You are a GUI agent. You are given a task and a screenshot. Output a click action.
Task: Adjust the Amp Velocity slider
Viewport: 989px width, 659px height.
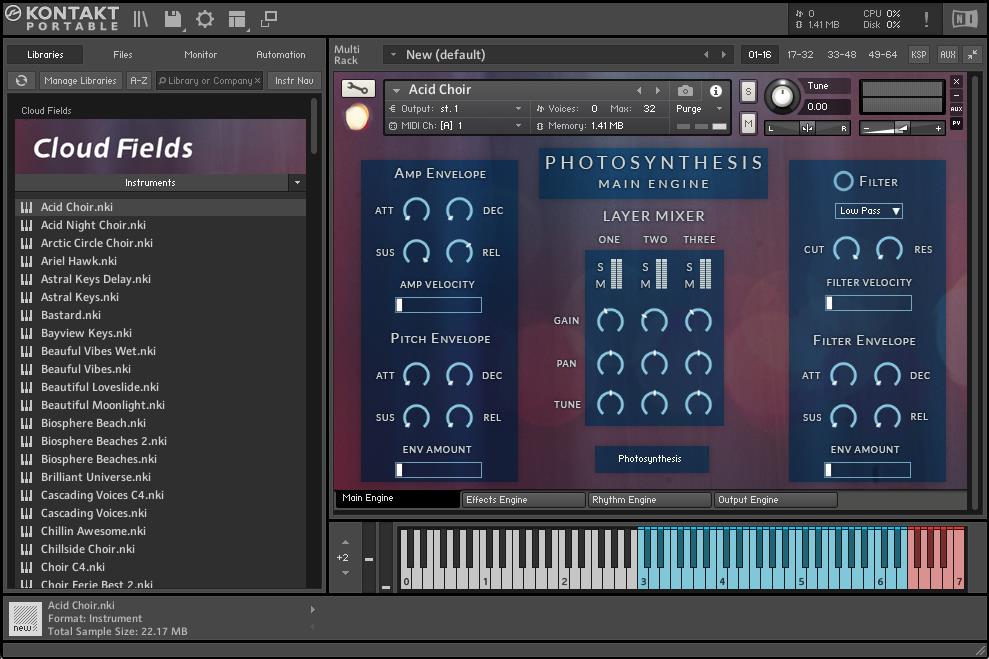(438, 305)
